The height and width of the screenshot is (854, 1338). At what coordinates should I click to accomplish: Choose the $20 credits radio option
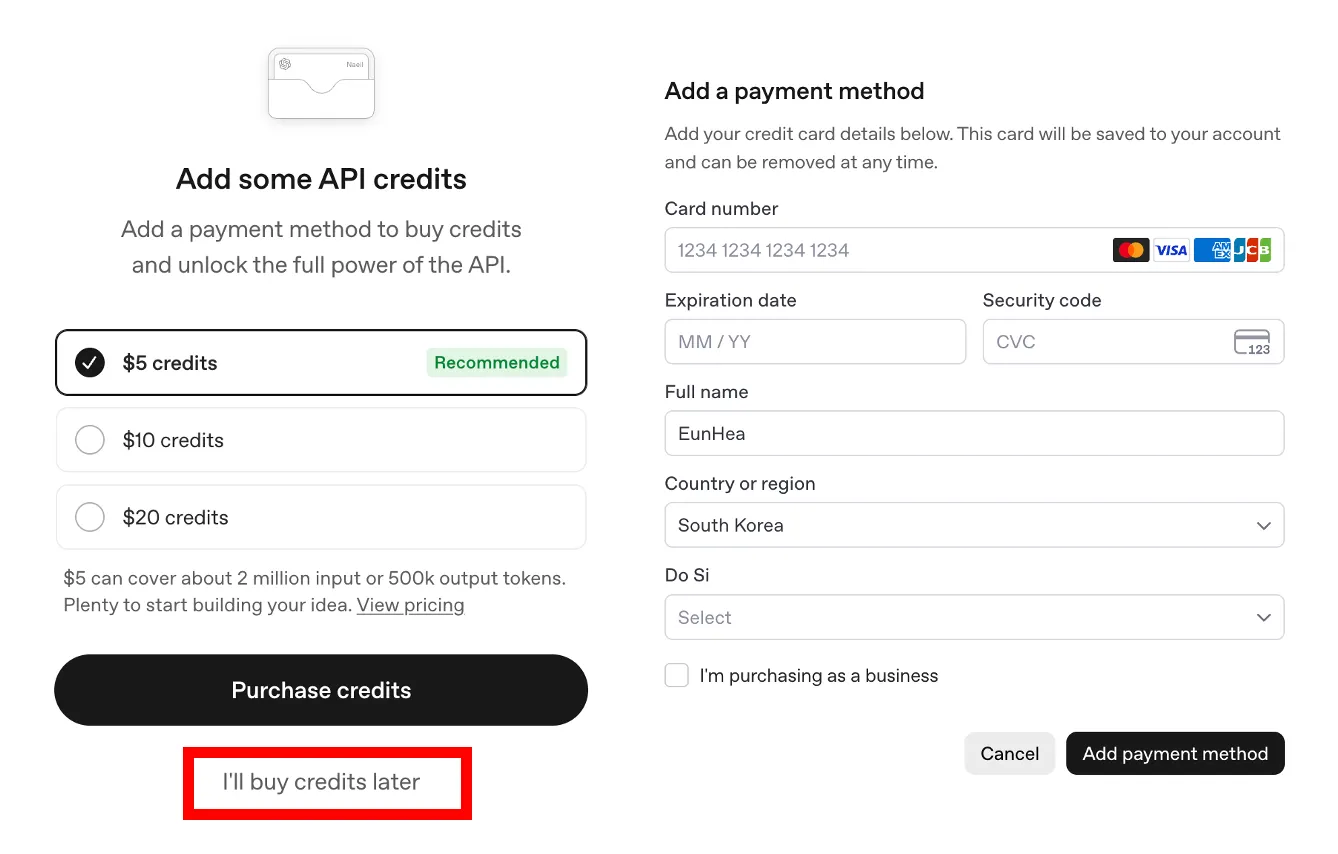pyautogui.click(x=90, y=517)
